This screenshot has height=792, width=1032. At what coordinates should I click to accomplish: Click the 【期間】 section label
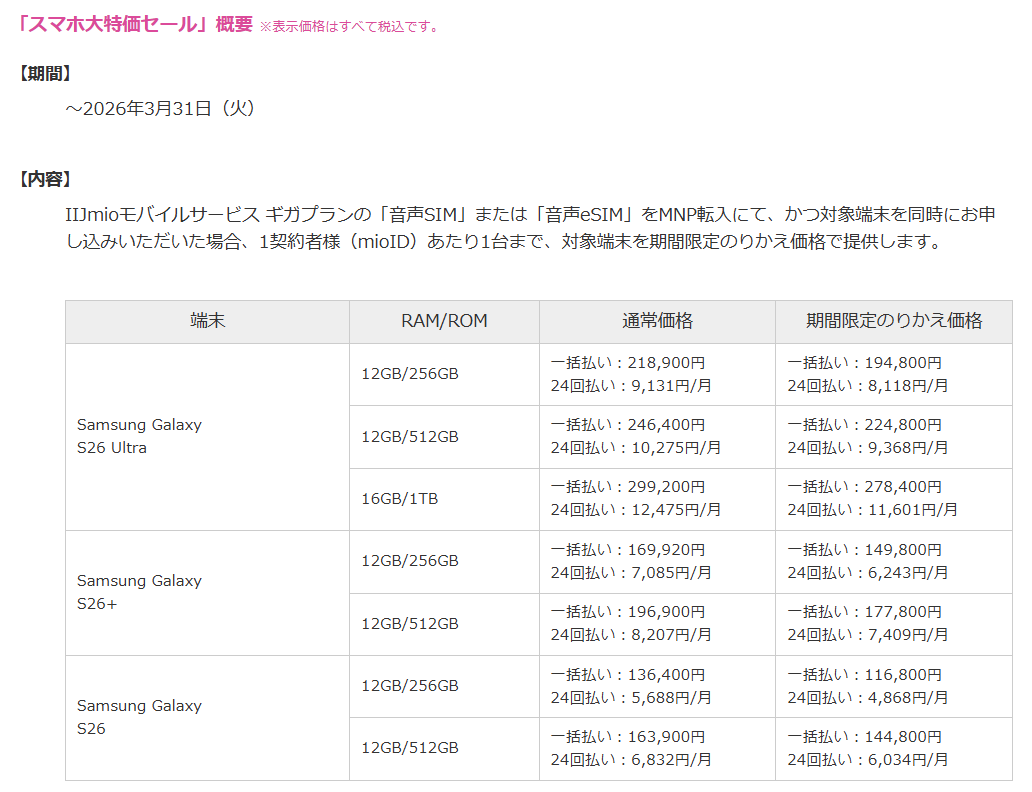pyautogui.click(x=45, y=73)
